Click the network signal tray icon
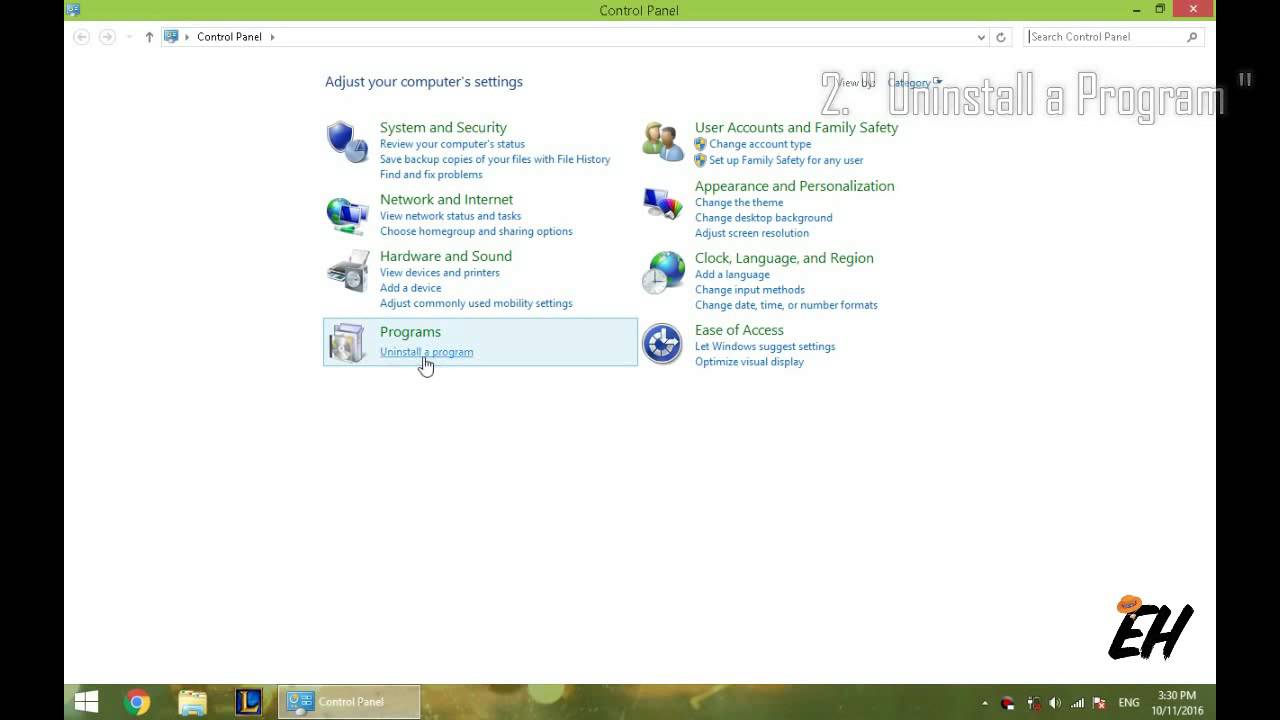Image resolution: width=1280 pixels, height=720 pixels. coord(1078,703)
